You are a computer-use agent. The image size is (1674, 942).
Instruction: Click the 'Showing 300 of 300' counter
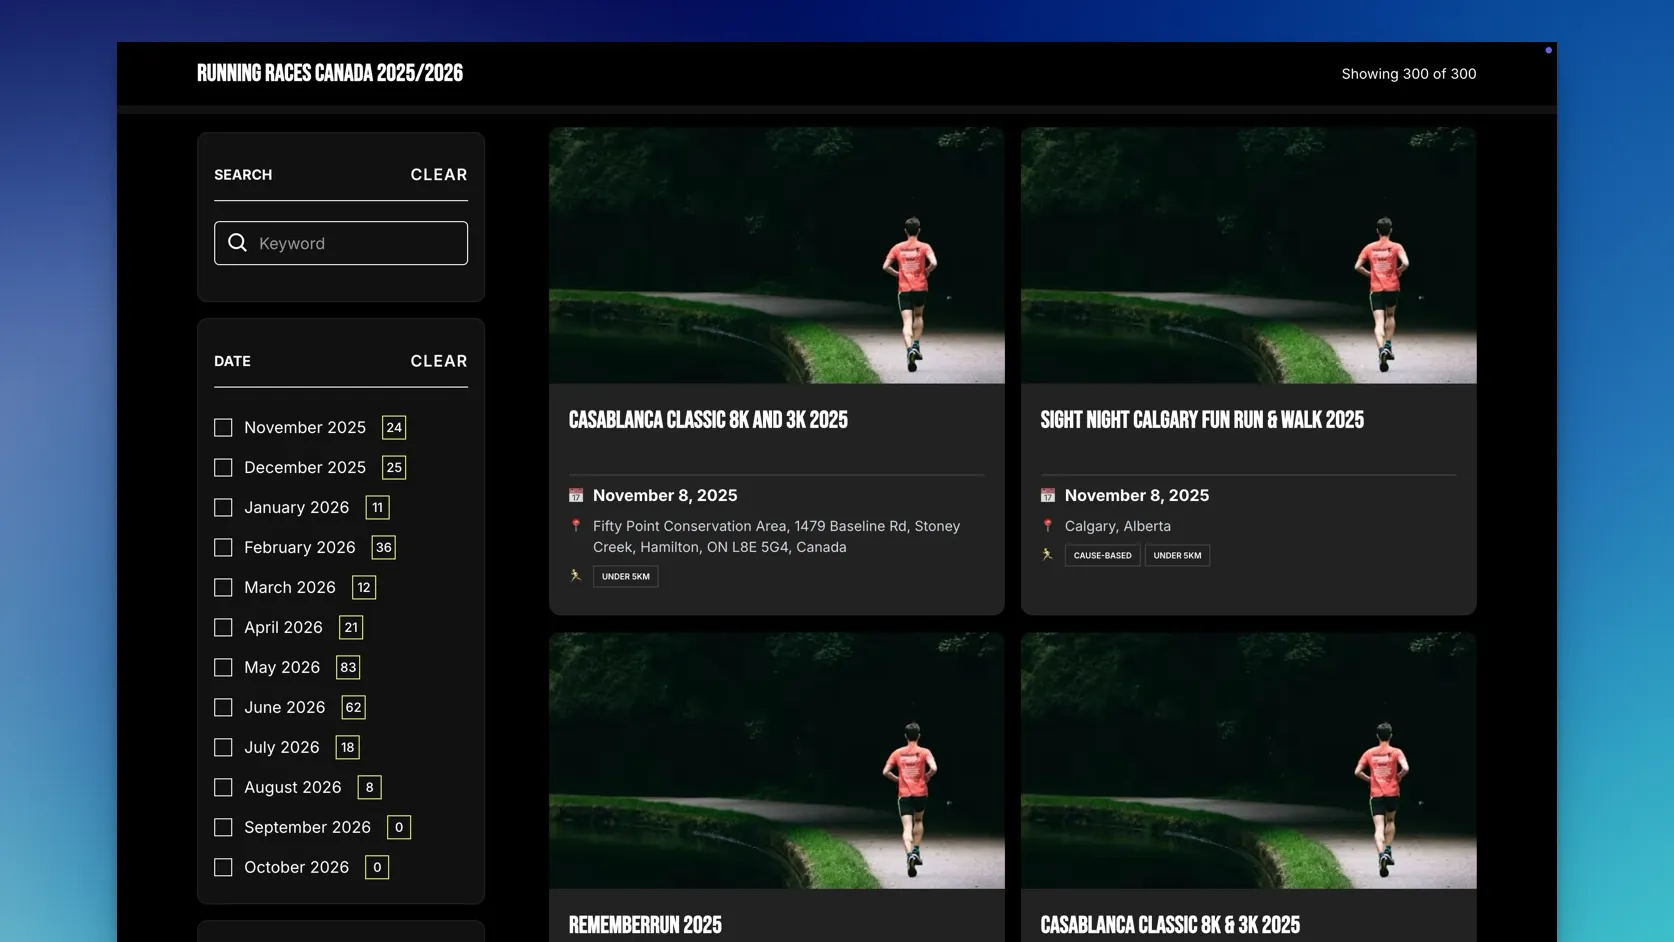coord(1409,74)
